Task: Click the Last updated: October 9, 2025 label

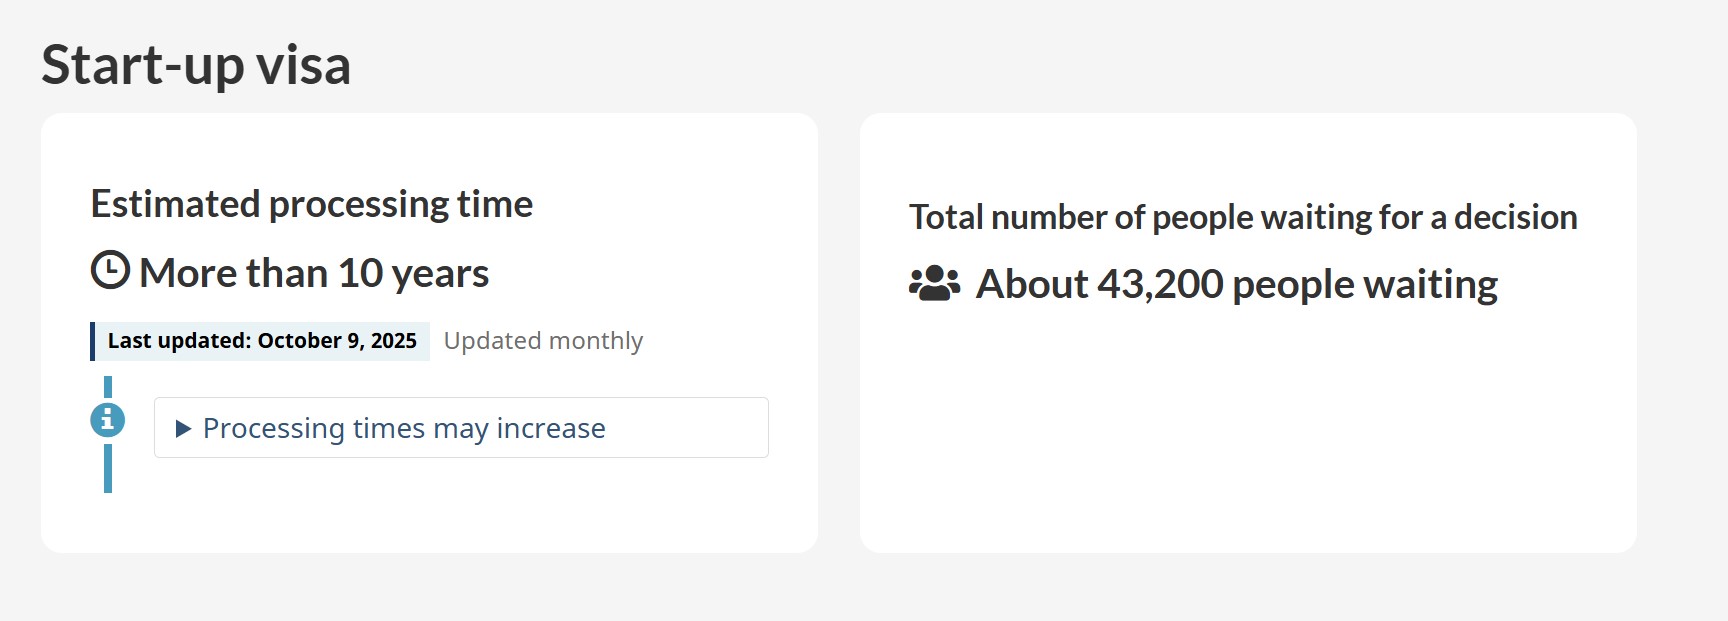Action: click(x=262, y=341)
